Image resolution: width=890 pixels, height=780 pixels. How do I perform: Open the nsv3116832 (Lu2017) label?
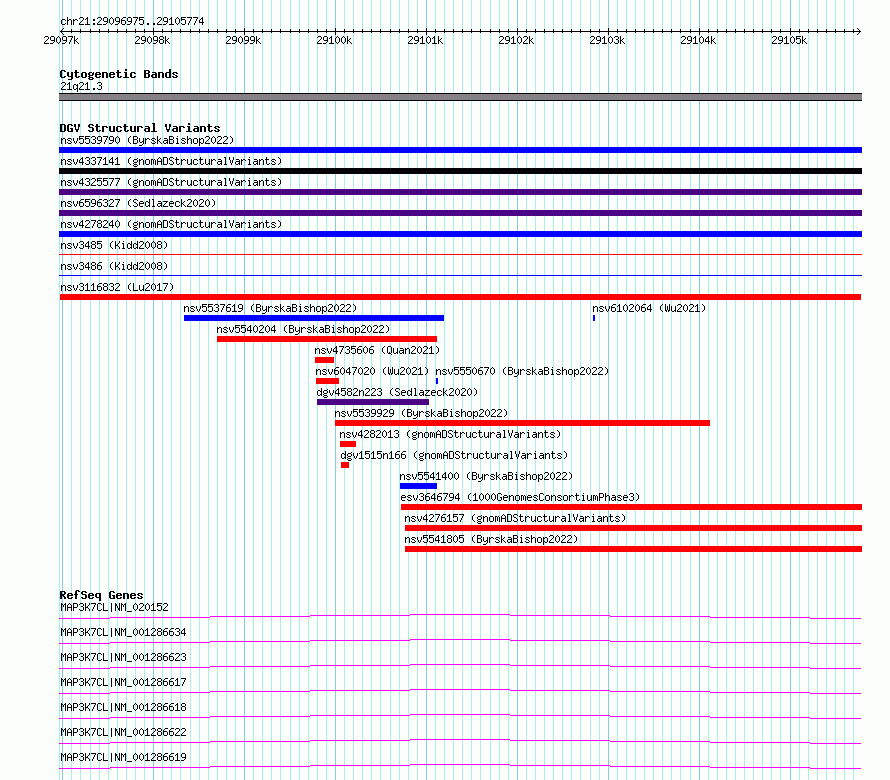117,287
